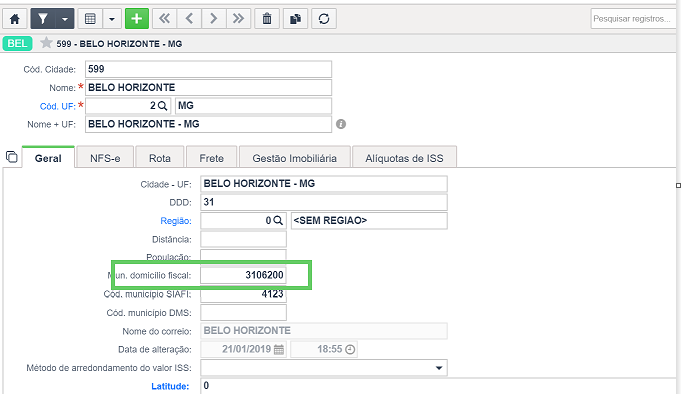Advance to the next record
The height and width of the screenshot is (394, 681).
click(214, 19)
